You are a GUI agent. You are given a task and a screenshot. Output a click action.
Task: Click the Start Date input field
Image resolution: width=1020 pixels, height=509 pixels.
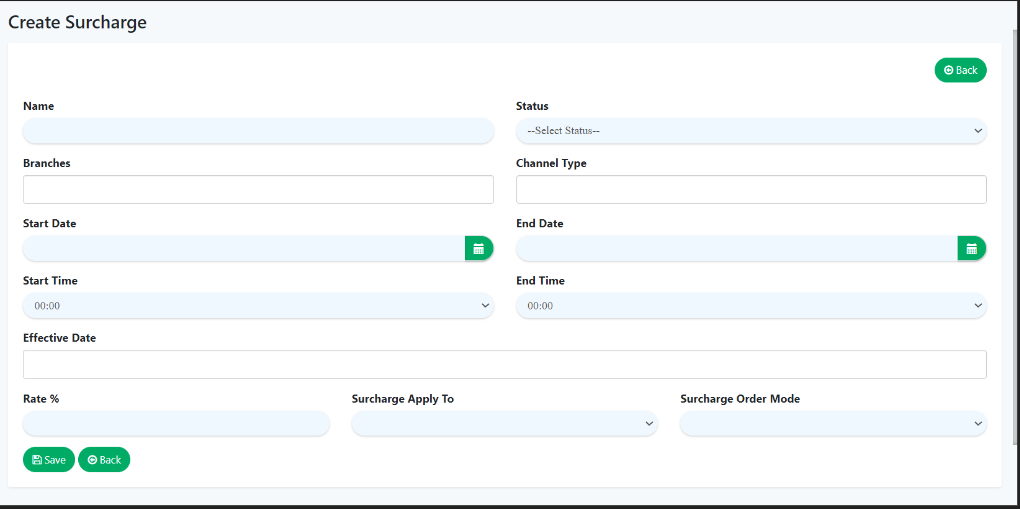[243, 249]
